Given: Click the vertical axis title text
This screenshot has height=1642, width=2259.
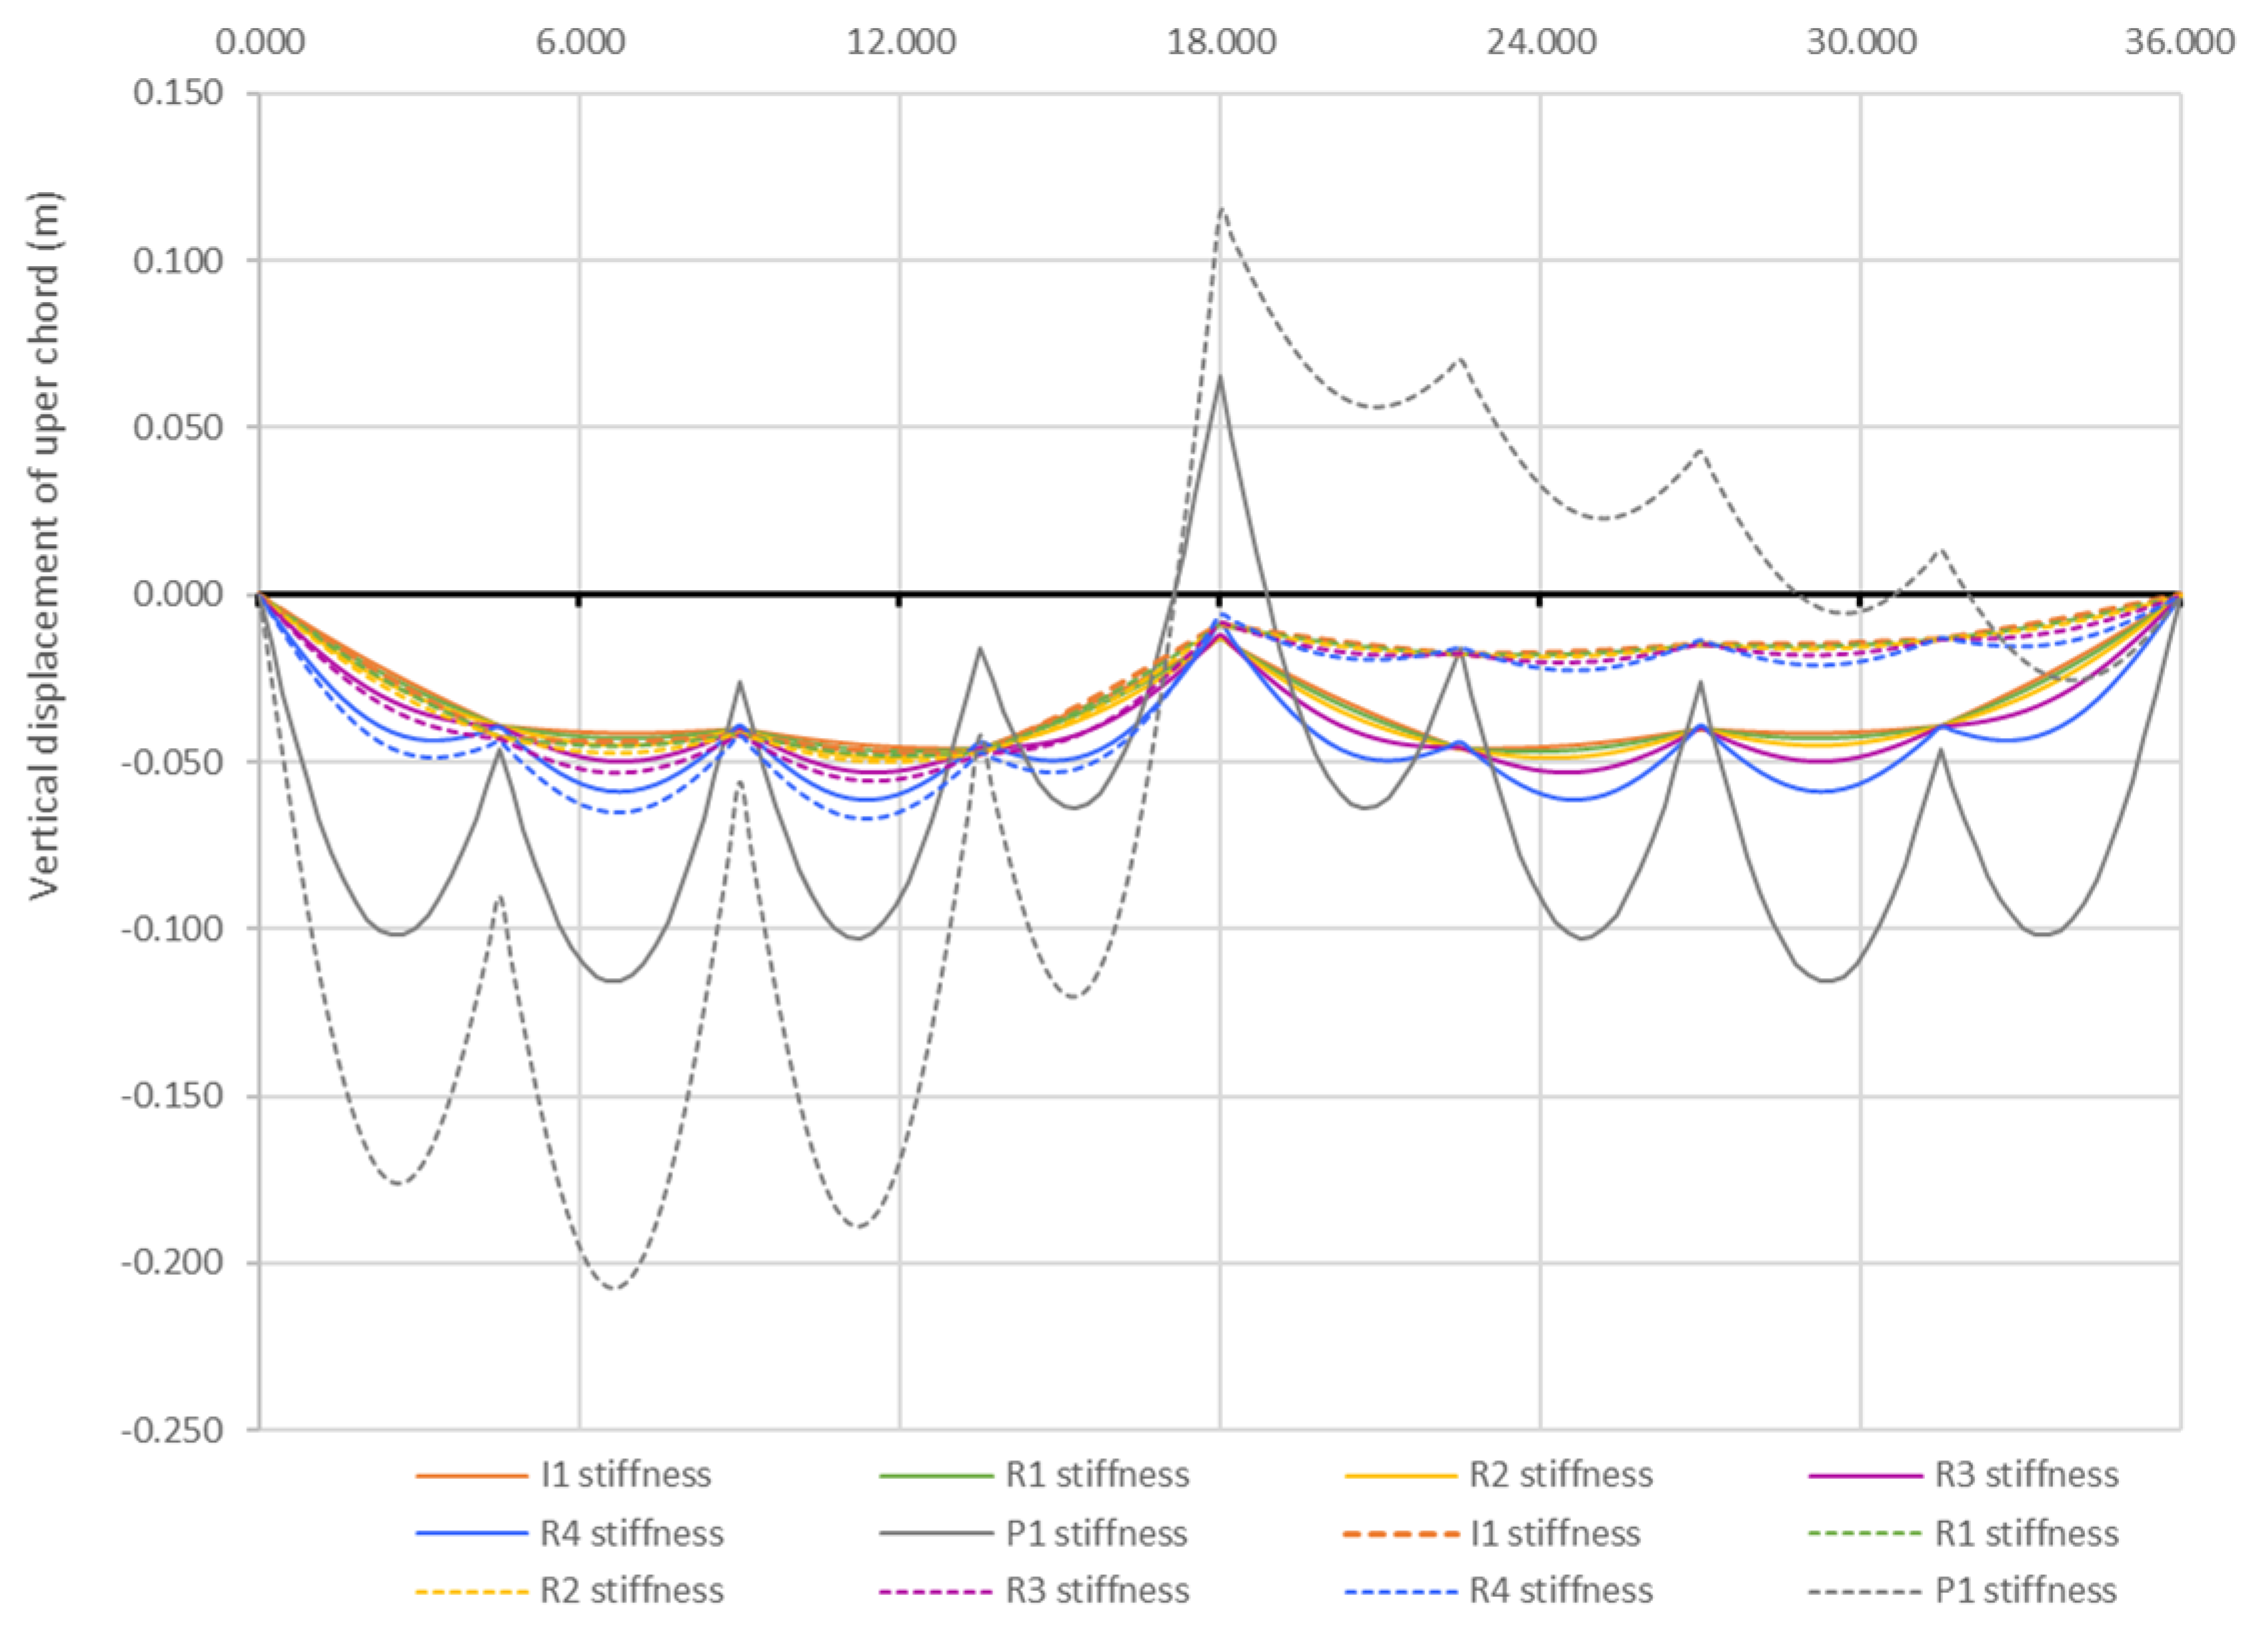Looking at the screenshot, I should [x=44, y=545].
